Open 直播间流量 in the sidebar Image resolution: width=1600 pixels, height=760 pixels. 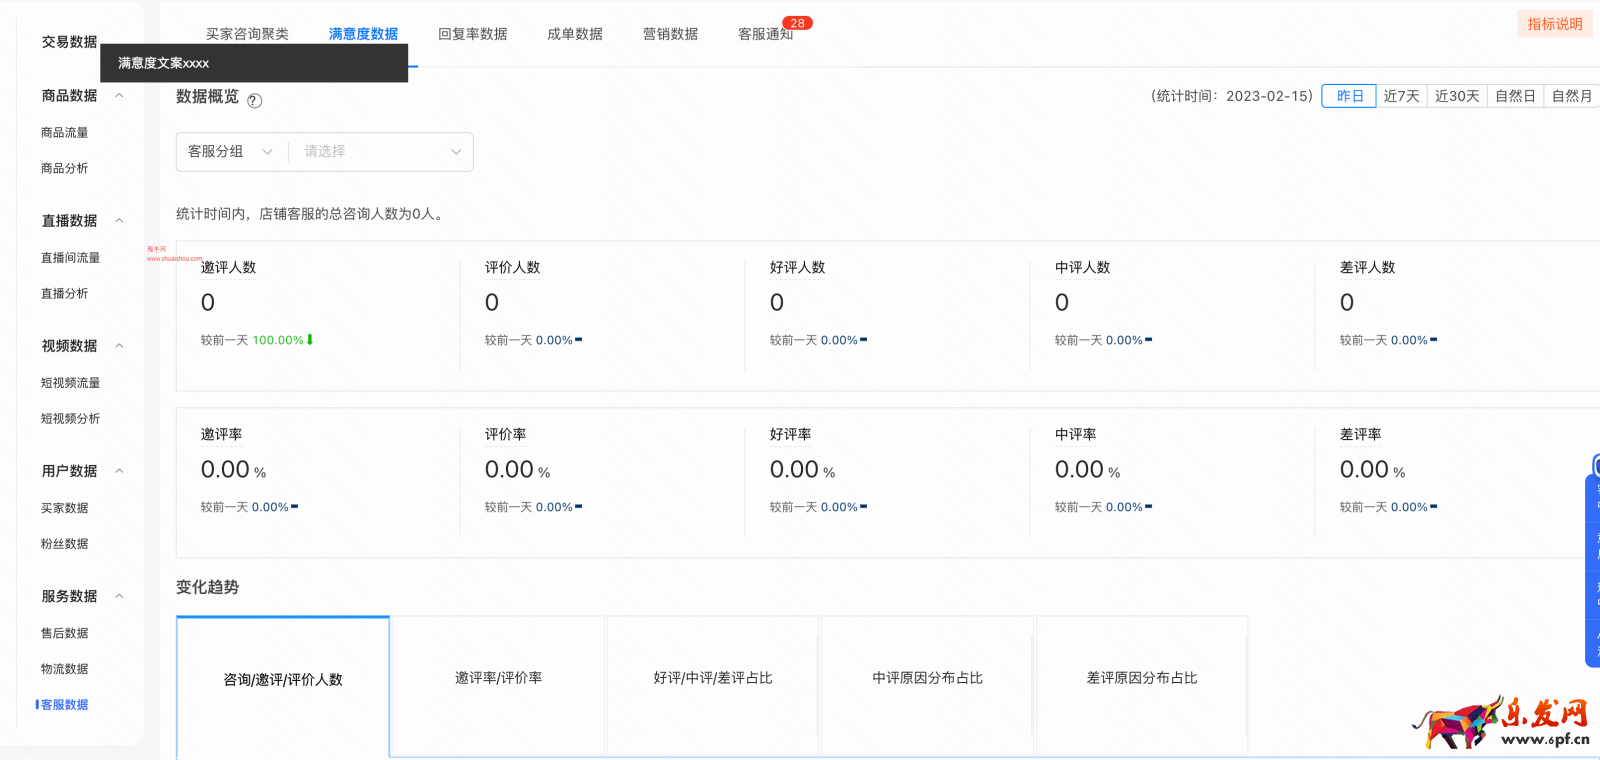tap(70, 258)
